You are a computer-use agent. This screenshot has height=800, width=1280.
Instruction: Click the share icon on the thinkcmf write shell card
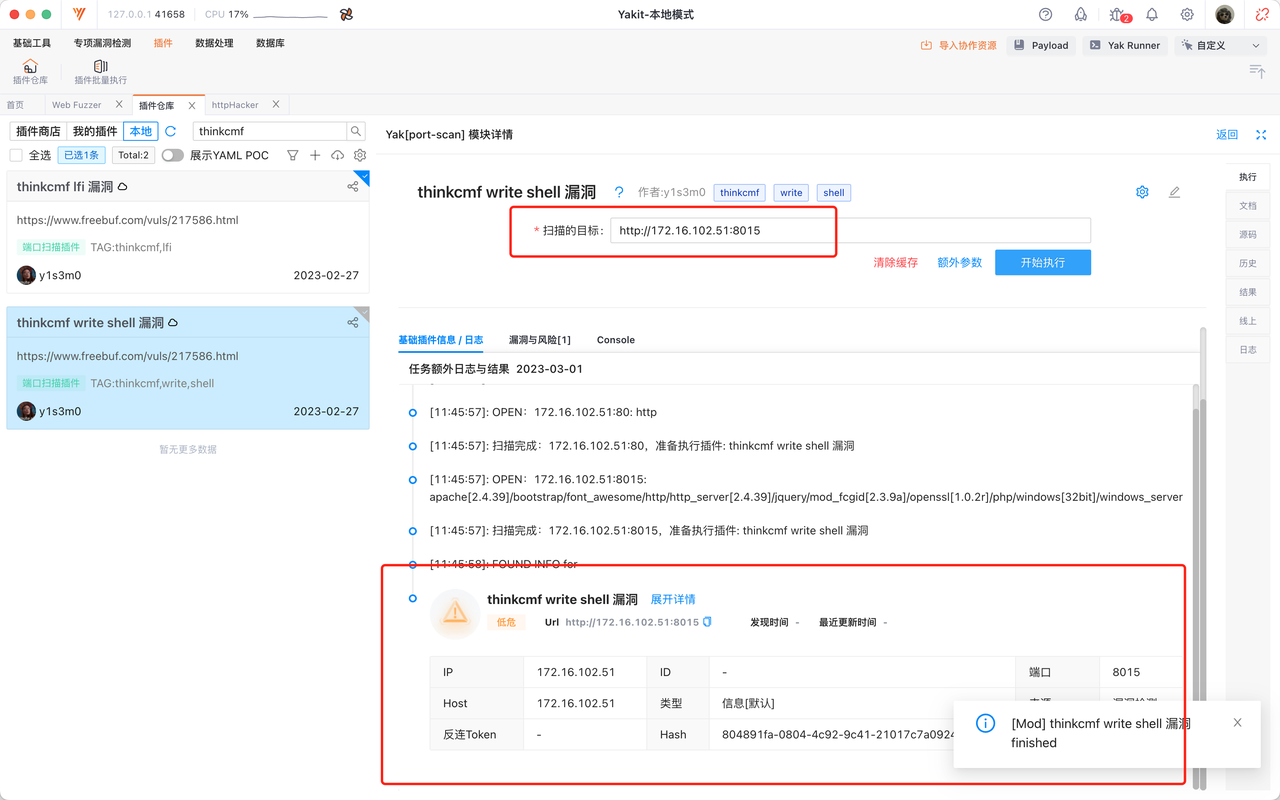pyautogui.click(x=353, y=322)
